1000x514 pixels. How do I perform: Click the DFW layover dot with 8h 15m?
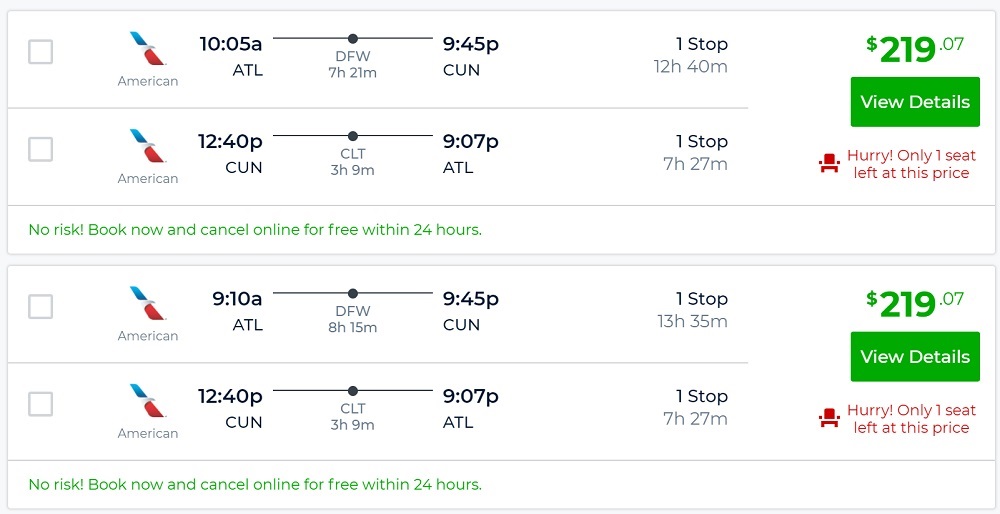[x=353, y=294]
